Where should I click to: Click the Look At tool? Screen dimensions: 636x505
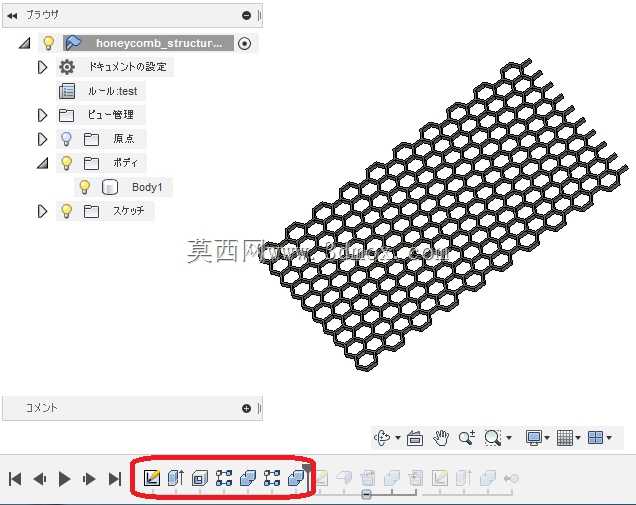415,438
